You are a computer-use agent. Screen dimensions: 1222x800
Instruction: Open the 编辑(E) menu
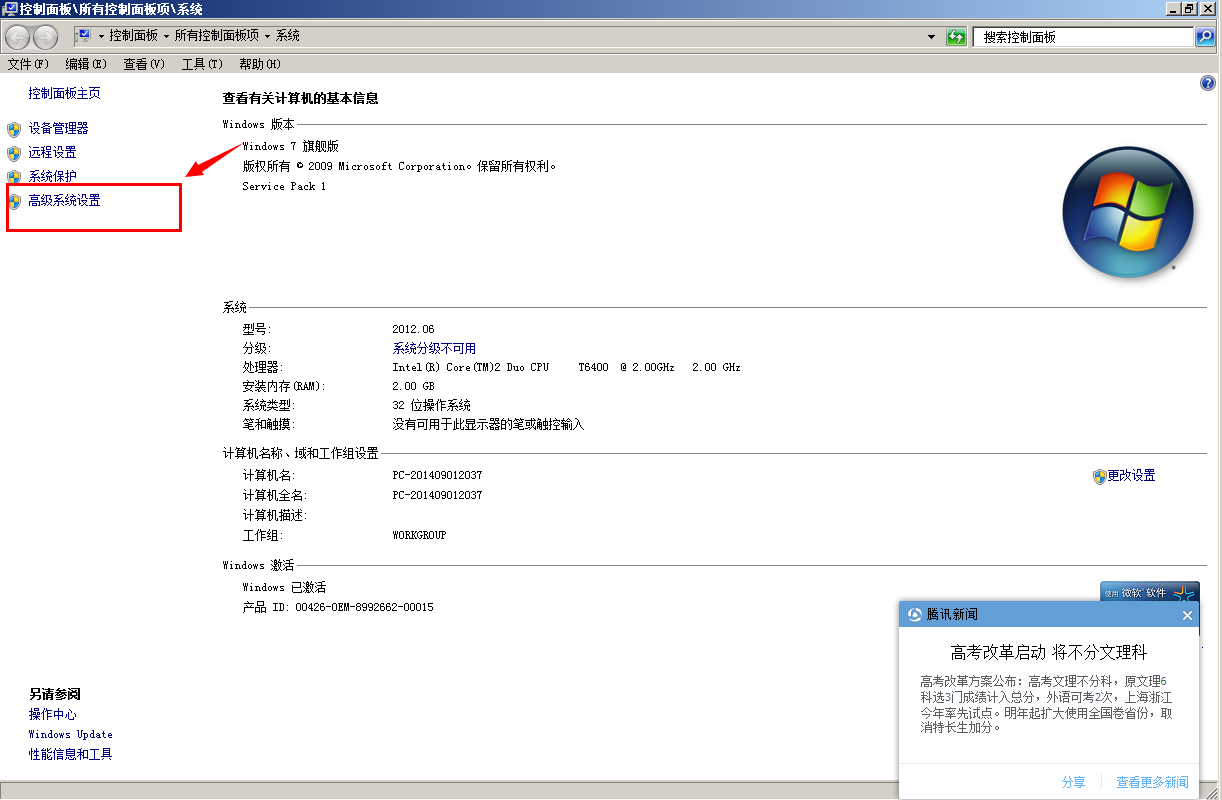tap(86, 64)
